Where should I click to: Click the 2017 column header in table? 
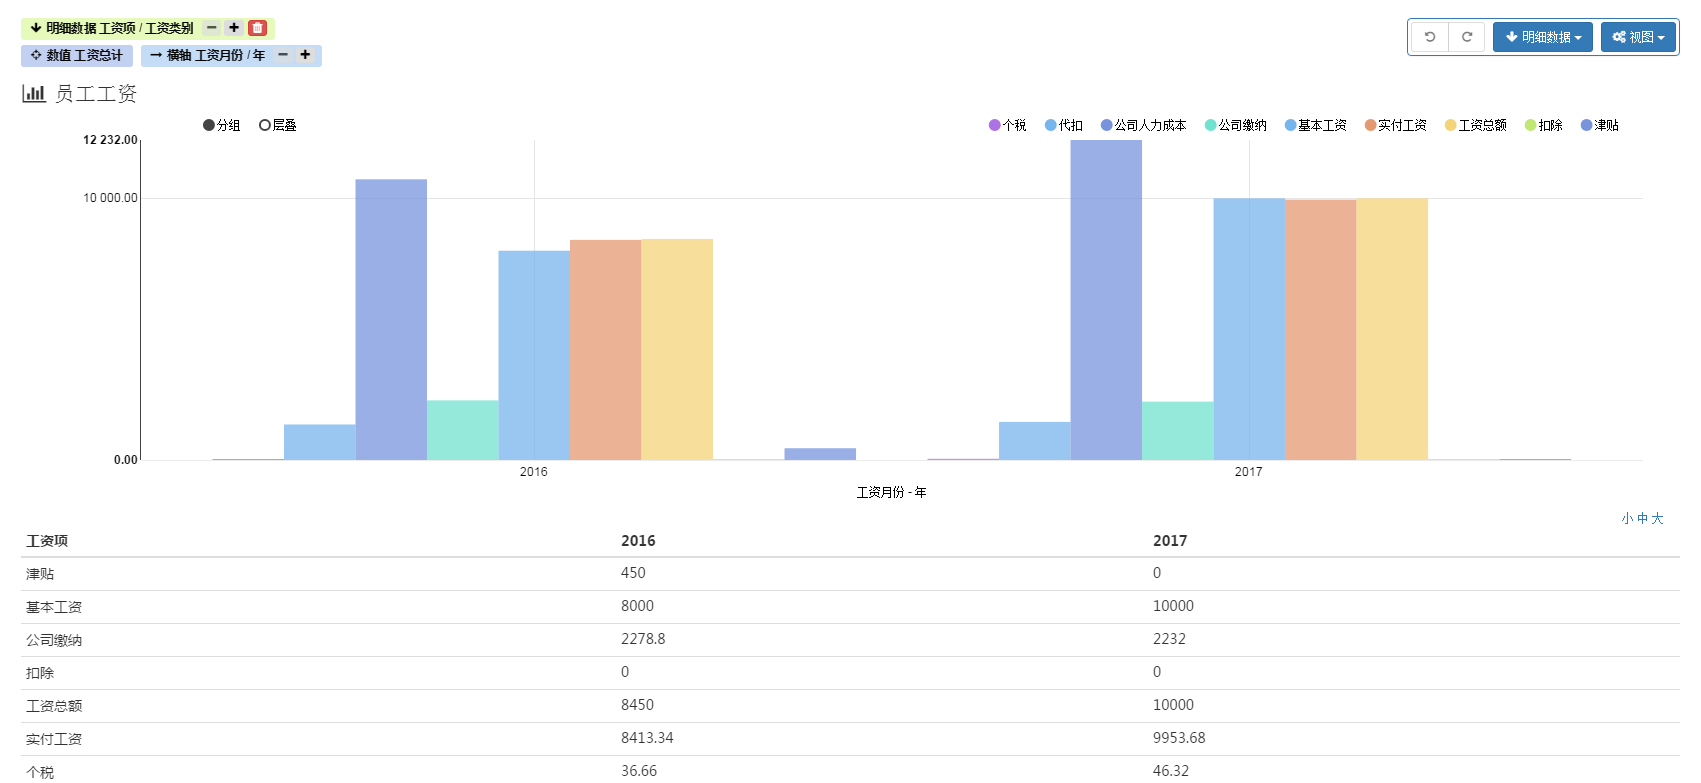tap(1169, 540)
